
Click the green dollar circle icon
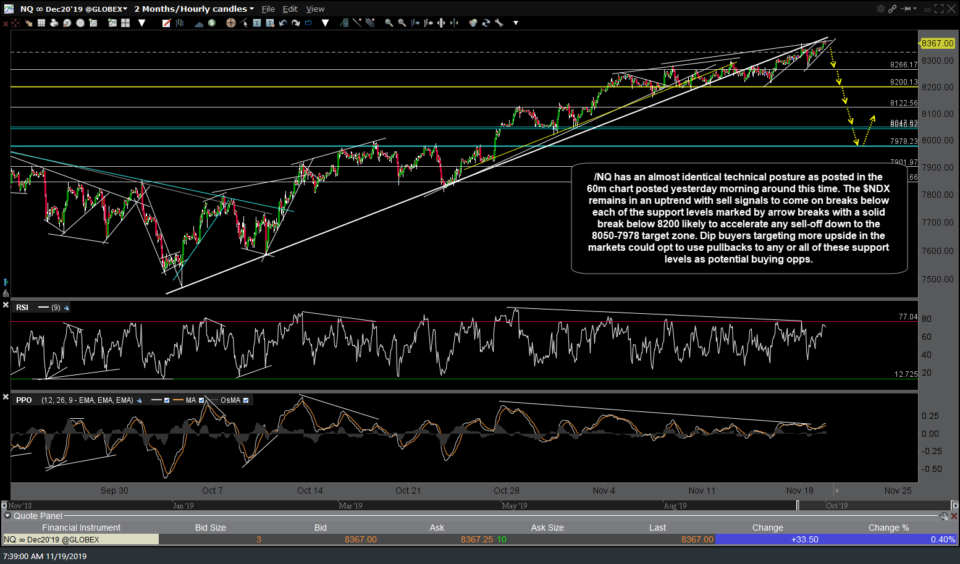click(x=211, y=23)
